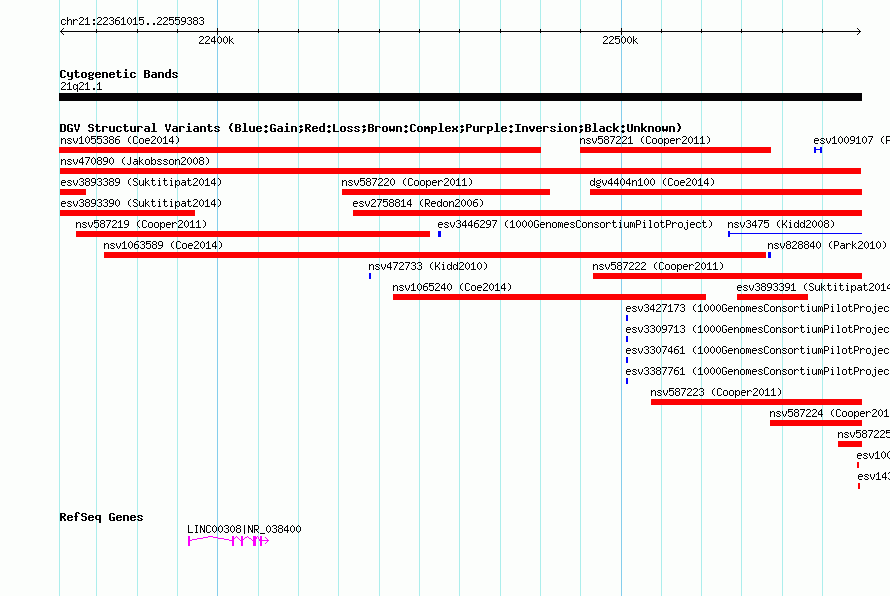Select the esv3893391 red bar
Screen dimensions: 890x596
click(x=773, y=297)
